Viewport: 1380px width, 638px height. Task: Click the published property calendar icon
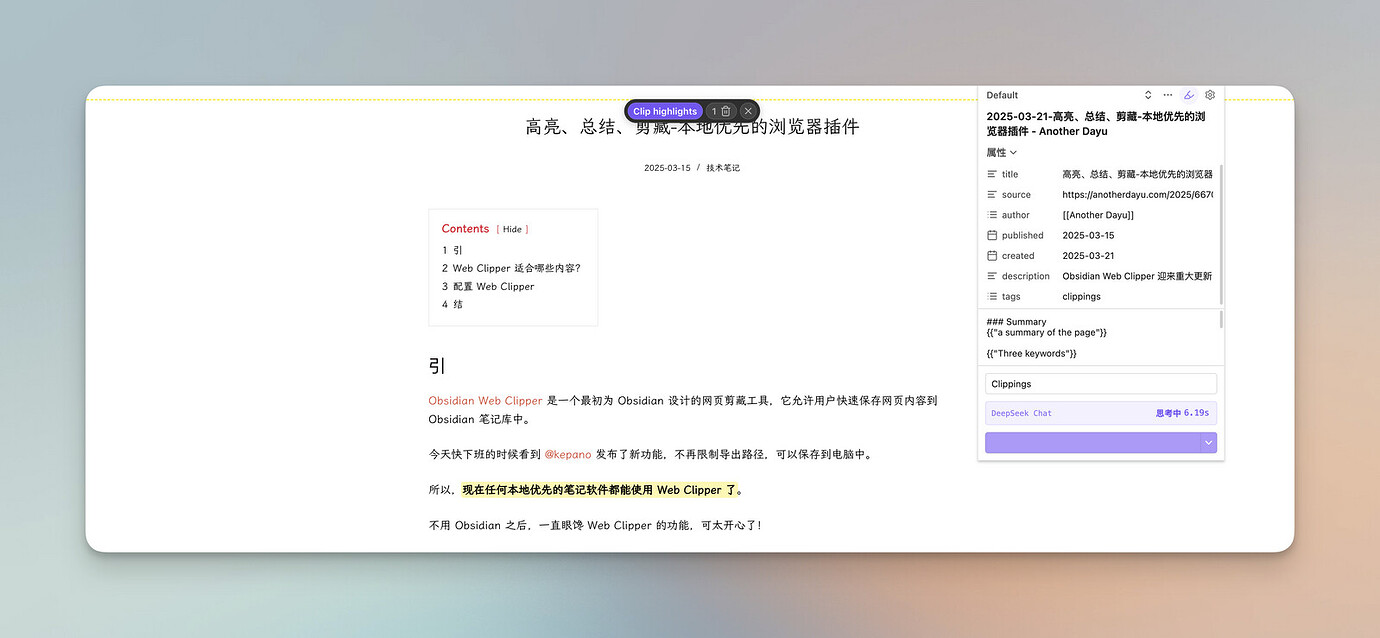click(x=992, y=236)
